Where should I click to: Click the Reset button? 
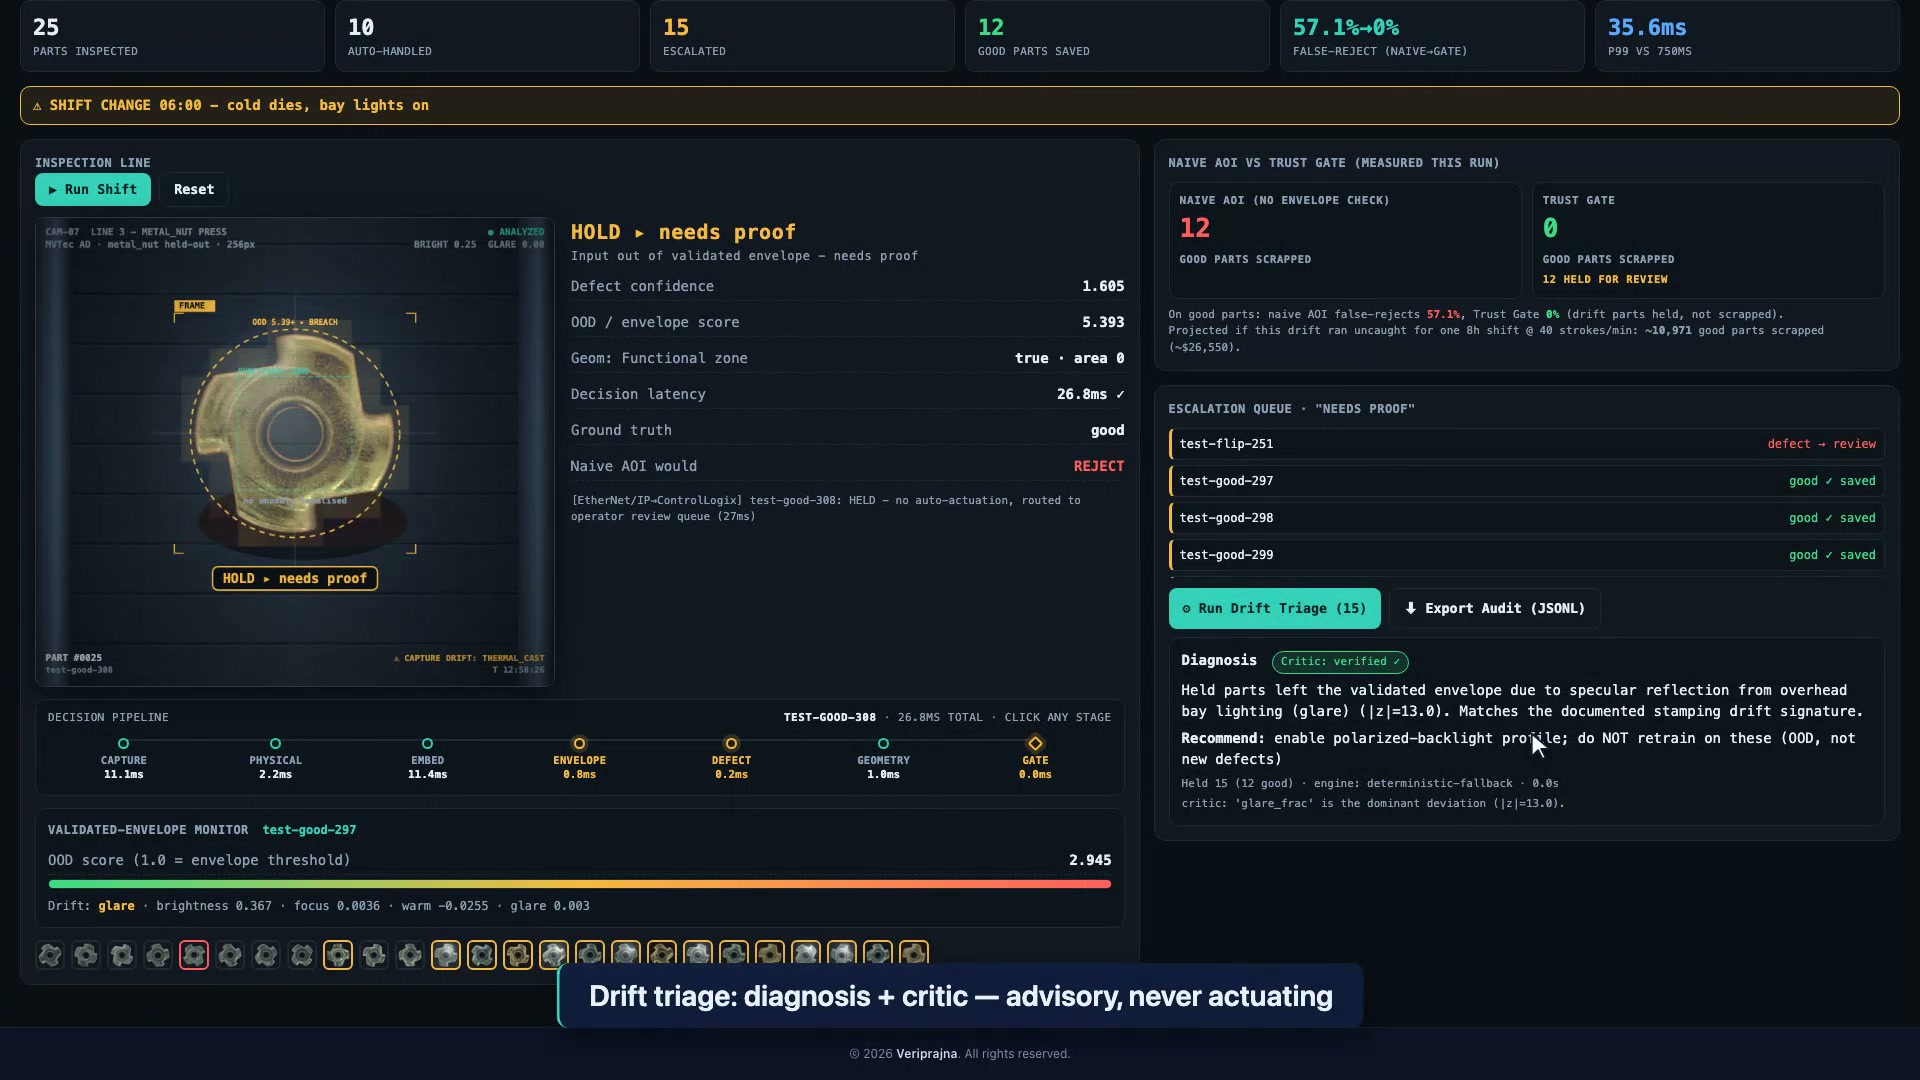coord(194,189)
